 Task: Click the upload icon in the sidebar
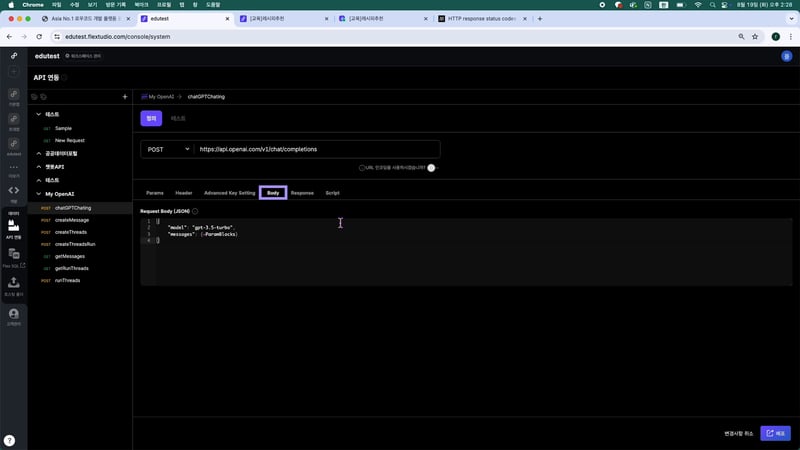coord(14,284)
